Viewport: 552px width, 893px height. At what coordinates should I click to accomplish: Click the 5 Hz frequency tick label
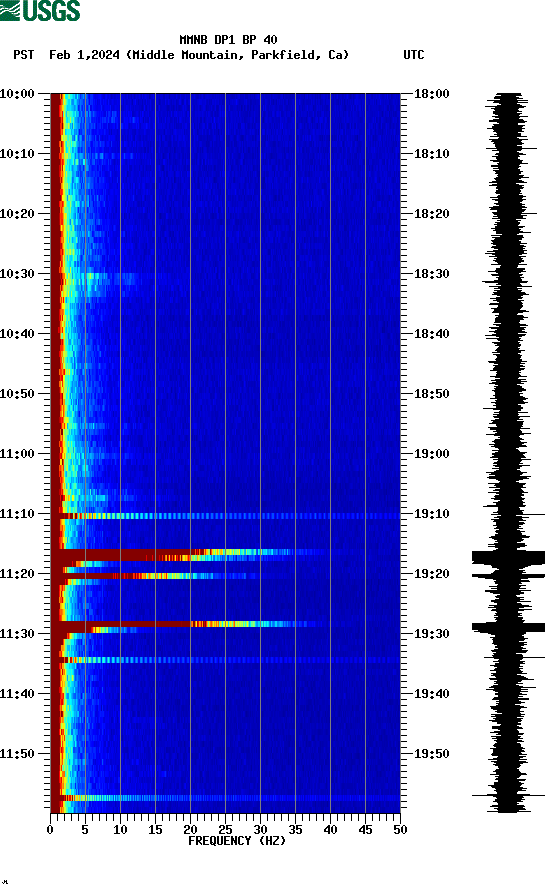(85, 830)
